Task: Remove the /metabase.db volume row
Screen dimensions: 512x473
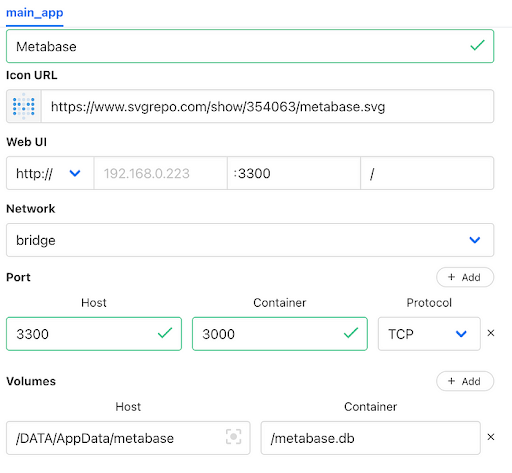Action: pos(491,437)
